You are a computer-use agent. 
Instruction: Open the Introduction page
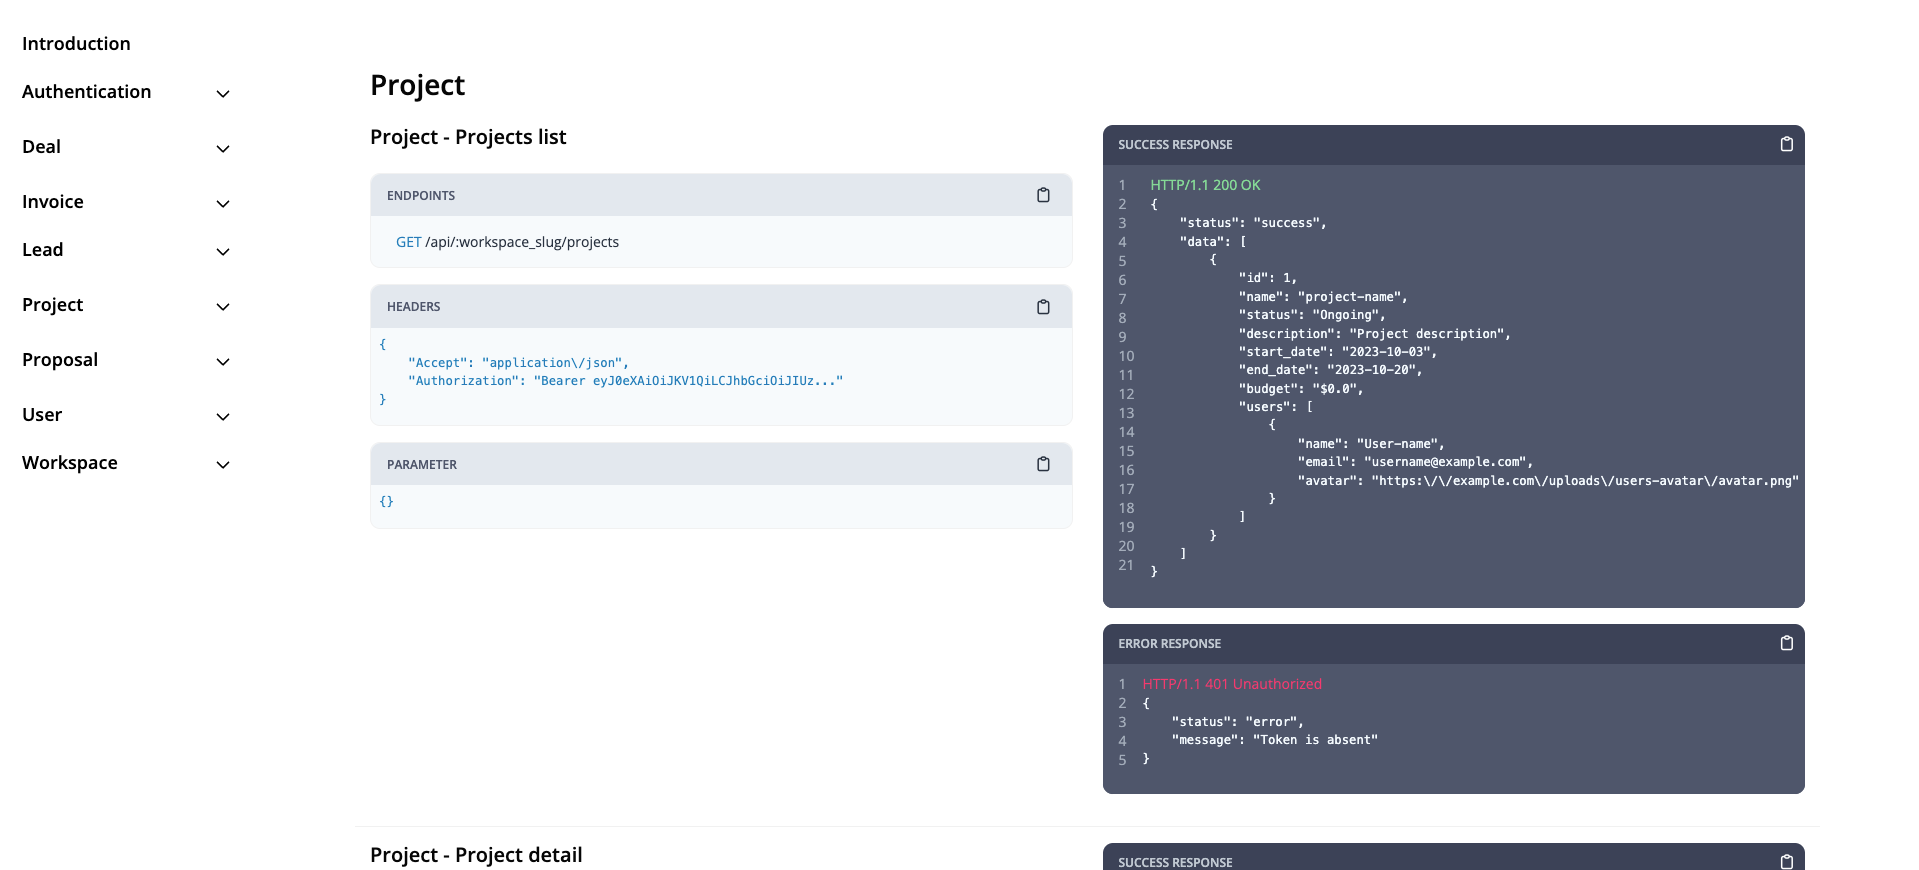[76, 44]
